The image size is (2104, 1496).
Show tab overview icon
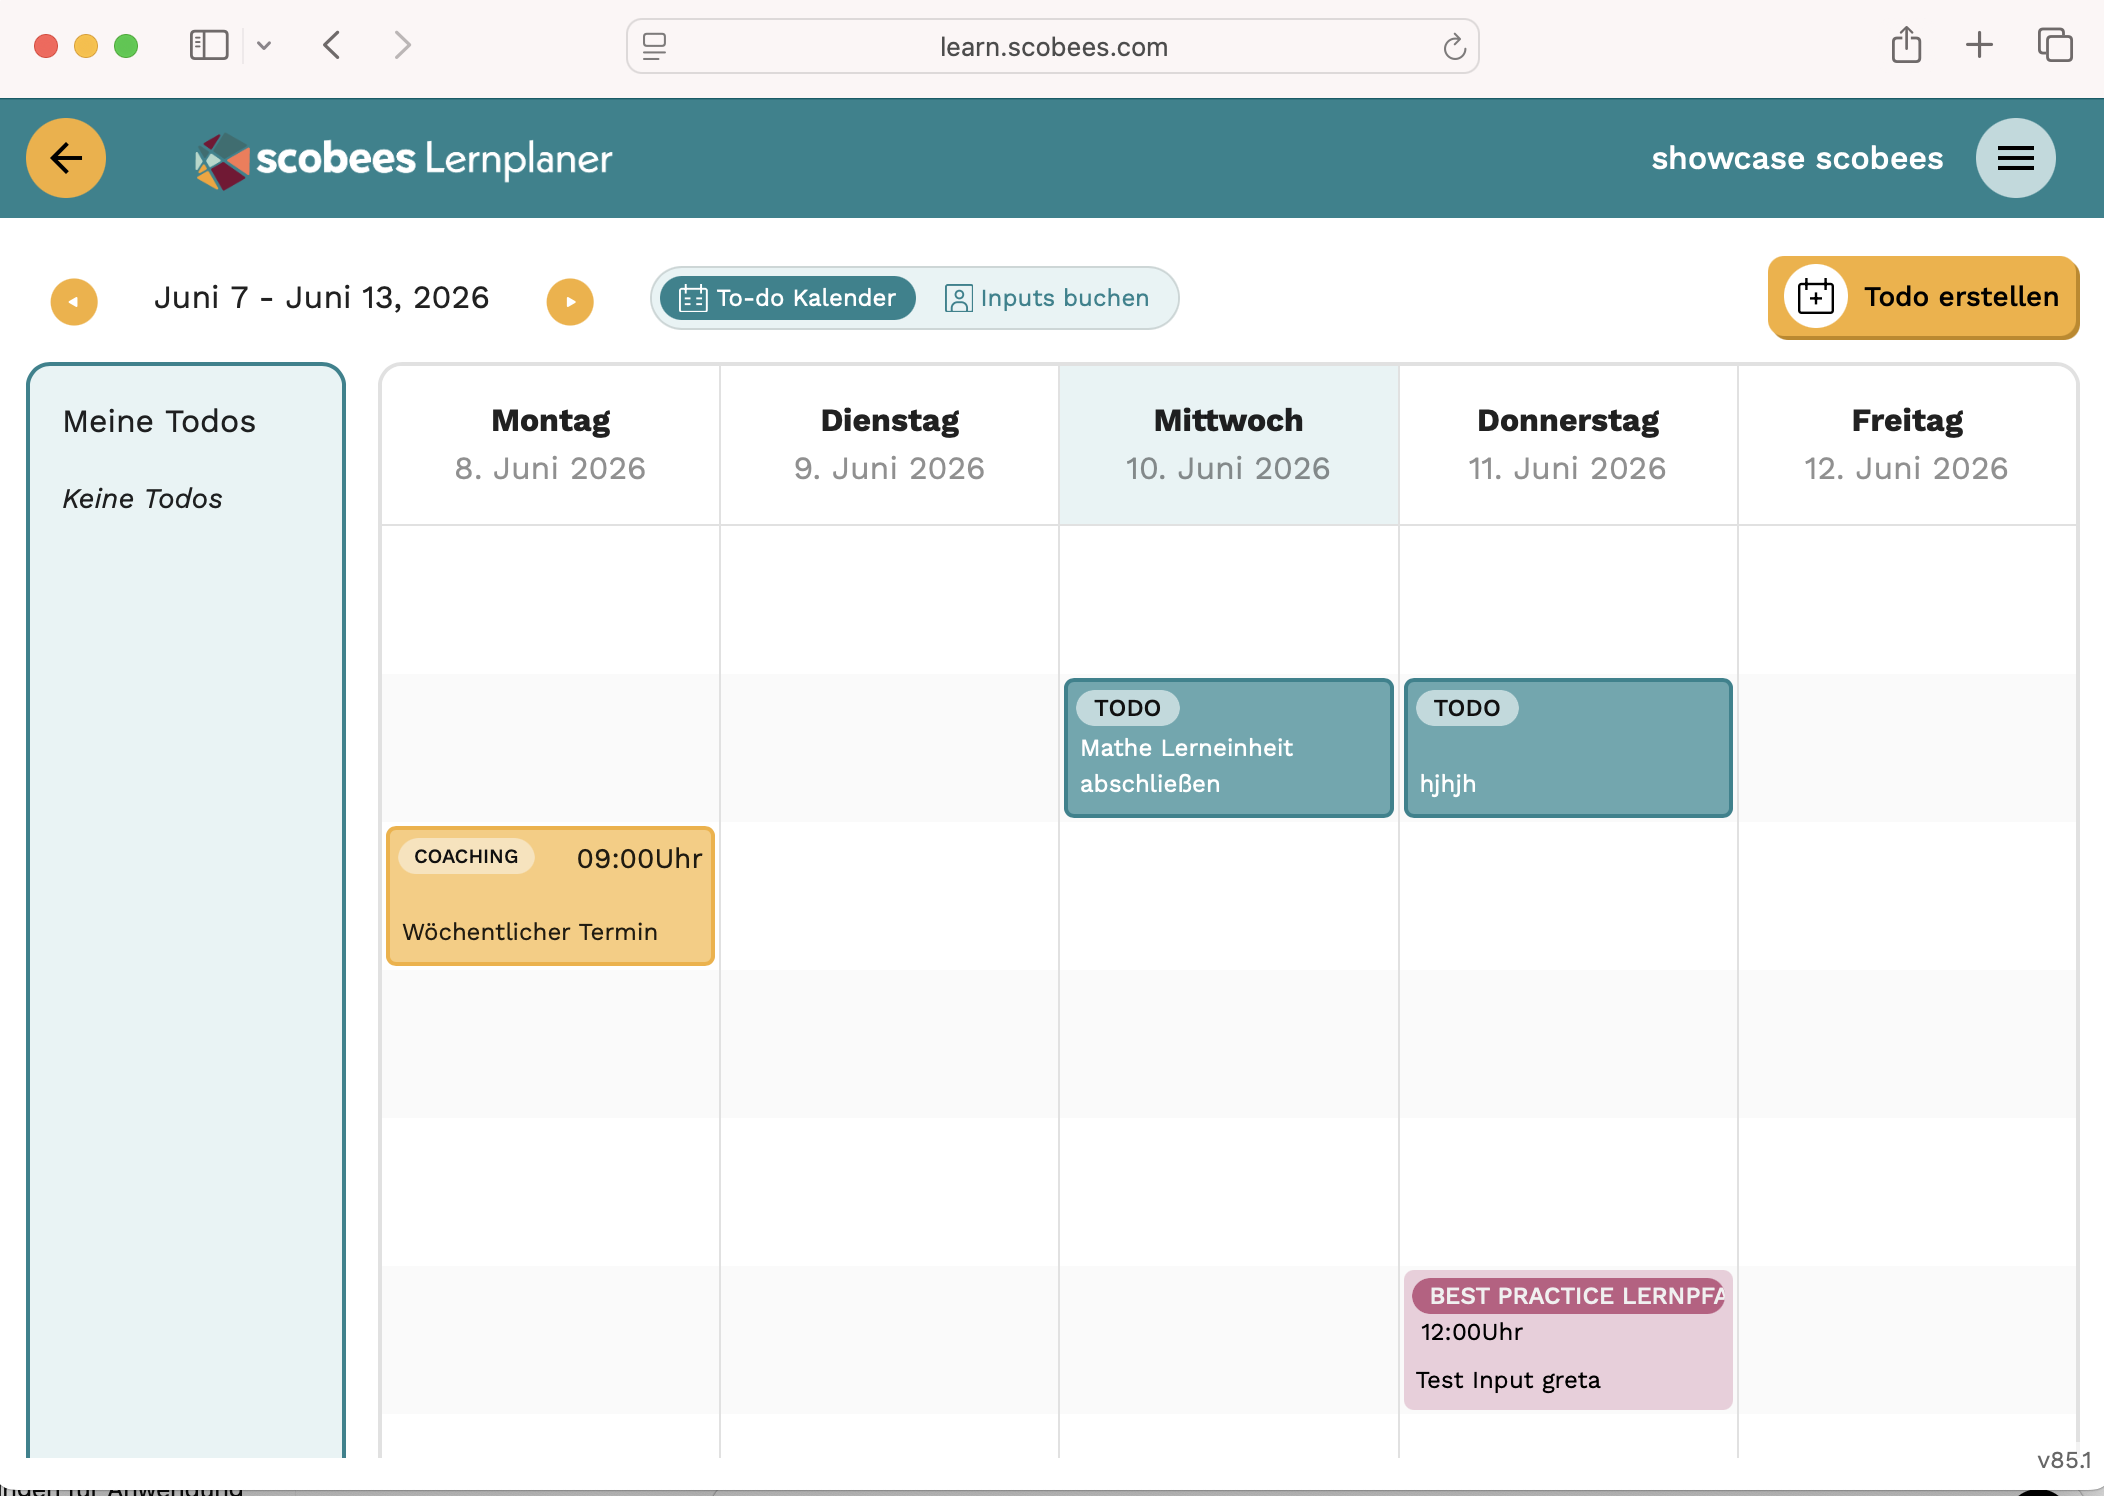pyautogui.click(x=2055, y=45)
